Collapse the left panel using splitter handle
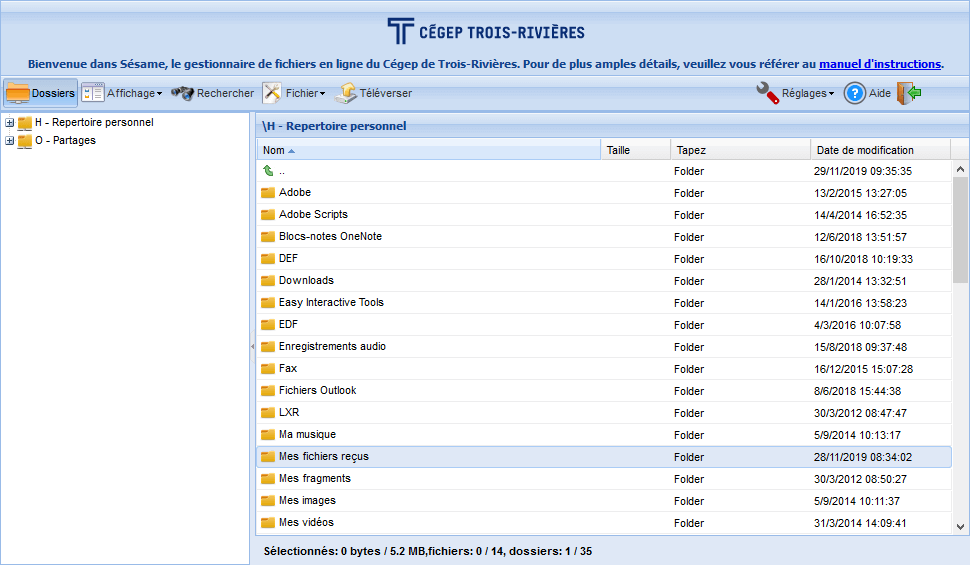This screenshot has height=565, width=970. [252, 345]
